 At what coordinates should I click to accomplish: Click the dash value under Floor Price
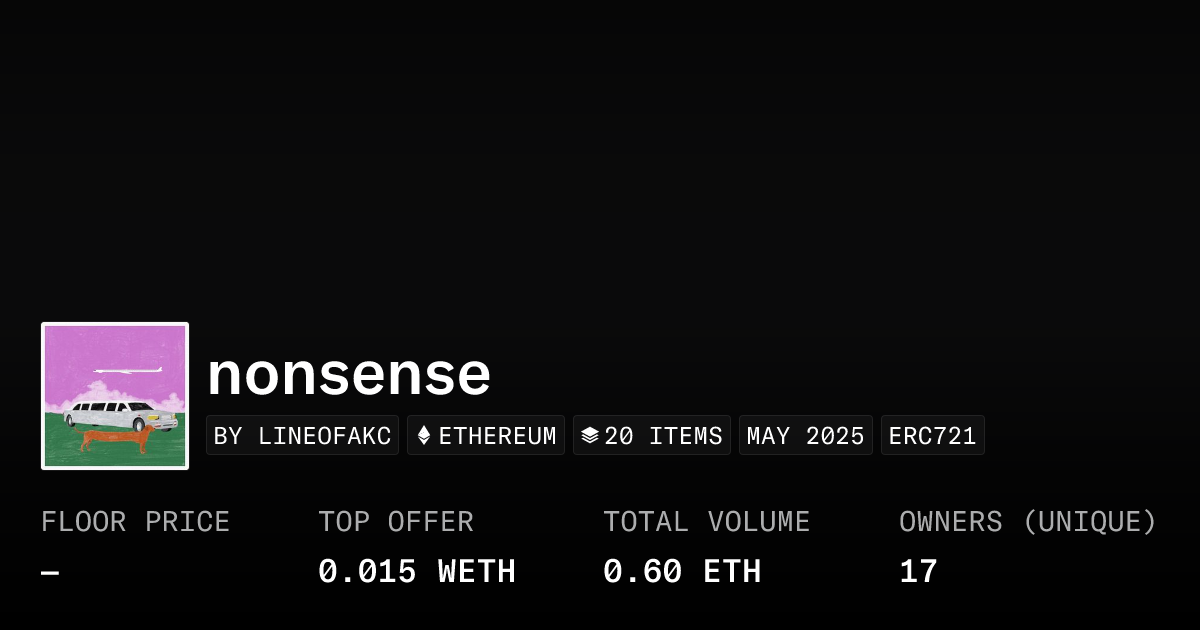(50, 572)
